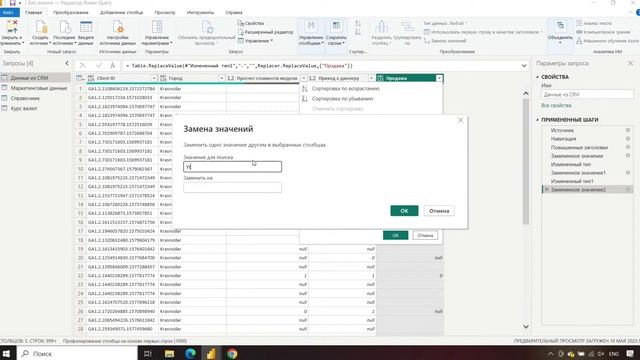The image size is (640, 360).
Task: Click Azure Machine Learning option
Action: pos(608,41)
